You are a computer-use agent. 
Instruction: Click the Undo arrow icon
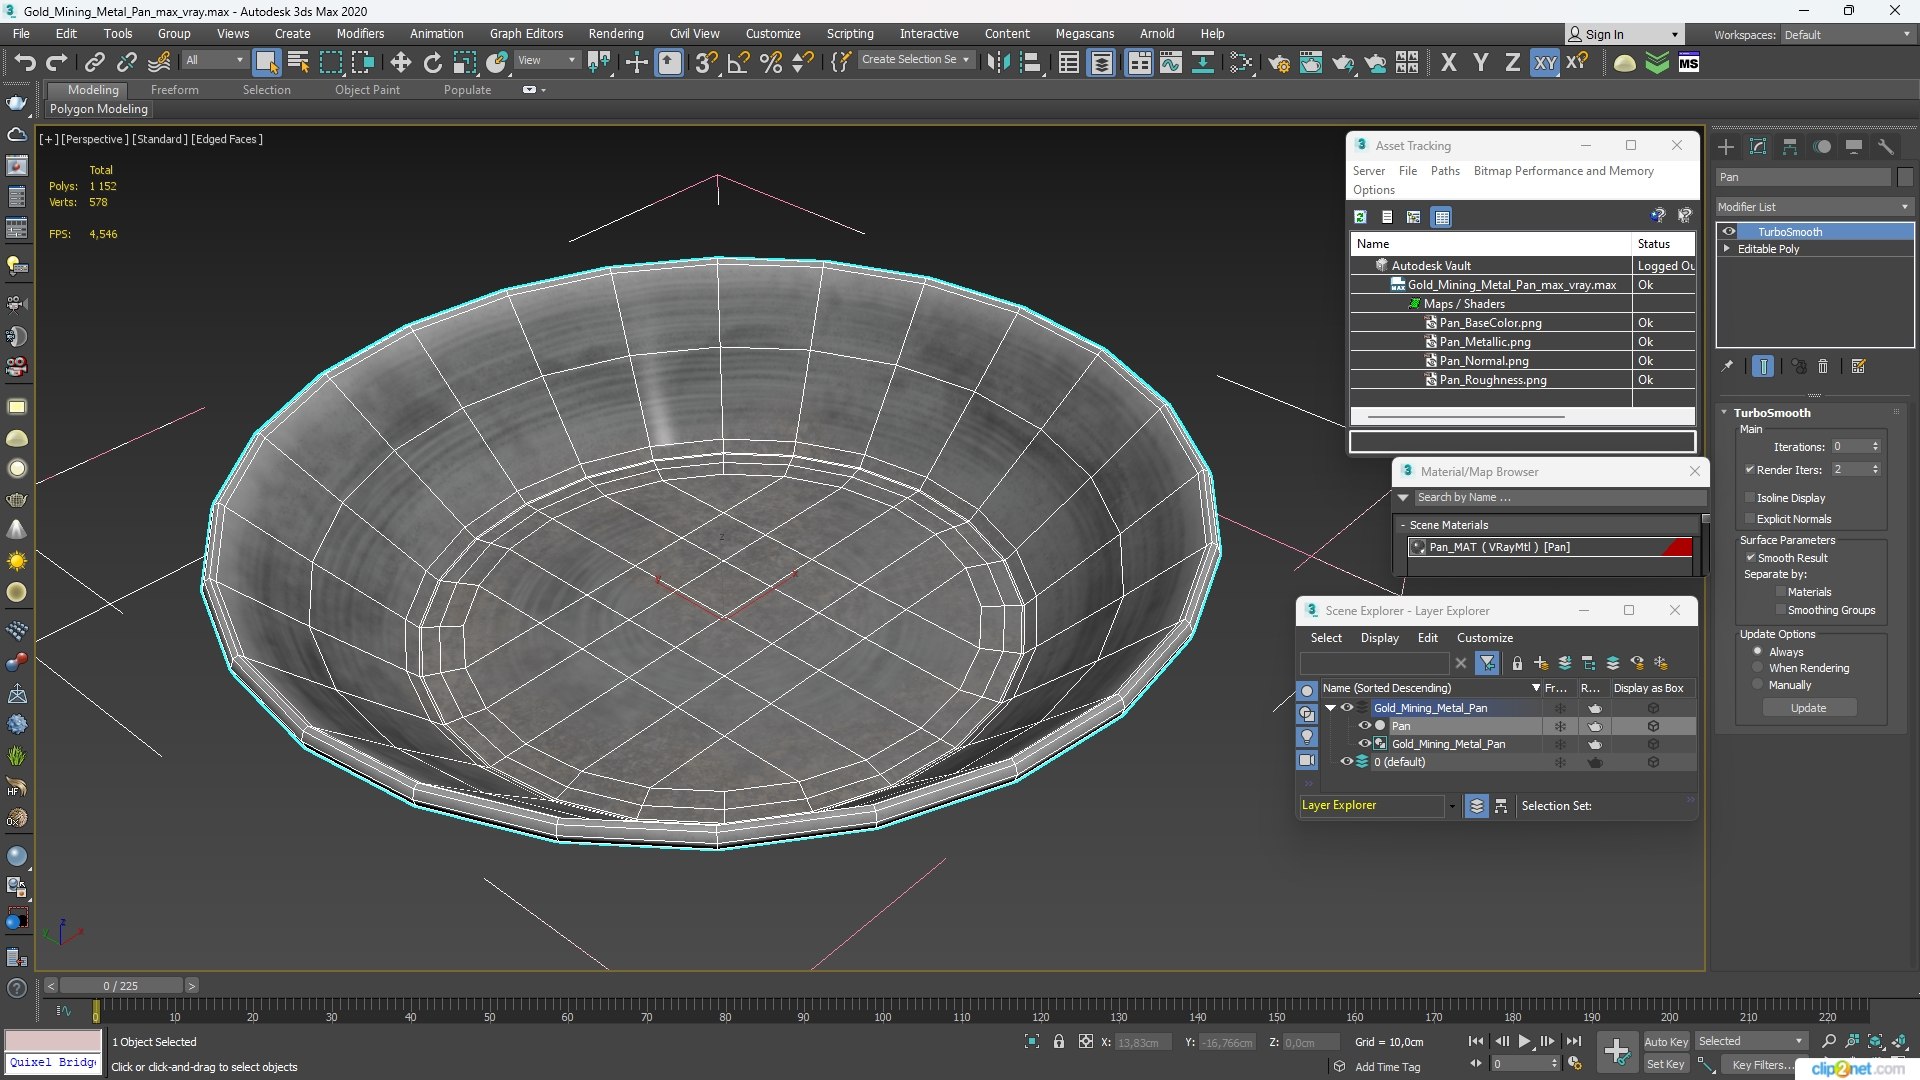(24, 63)
